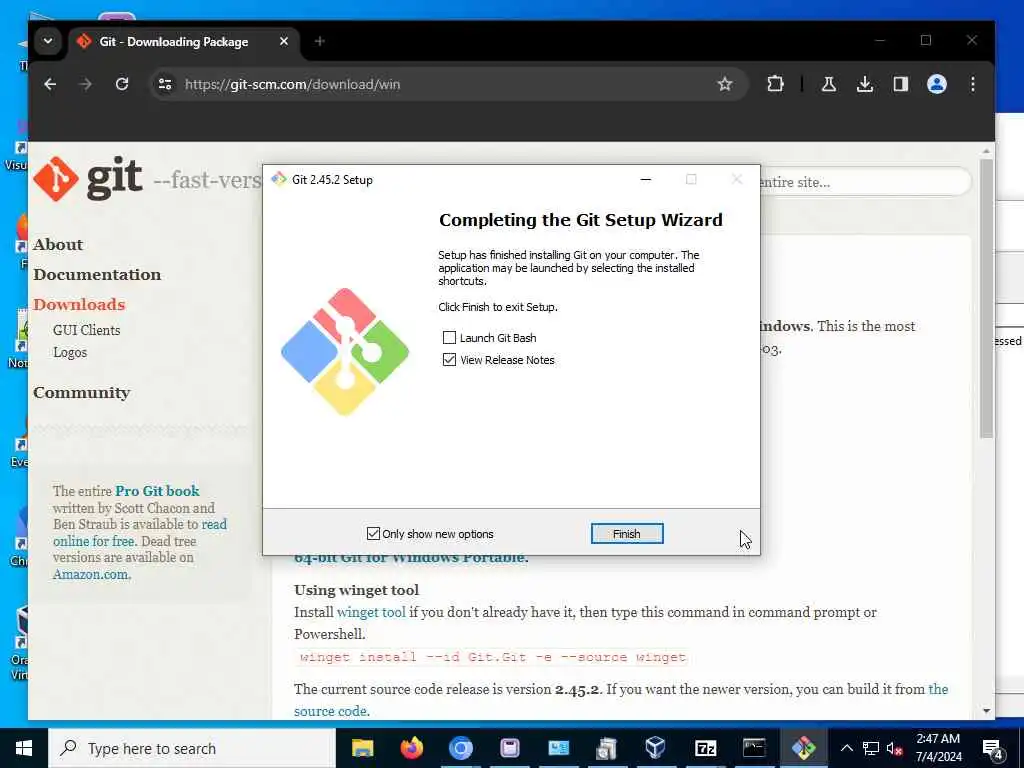Toggle the browser side panel icon
Viewport: 1024px width, 768px height.
pos(901,84)
